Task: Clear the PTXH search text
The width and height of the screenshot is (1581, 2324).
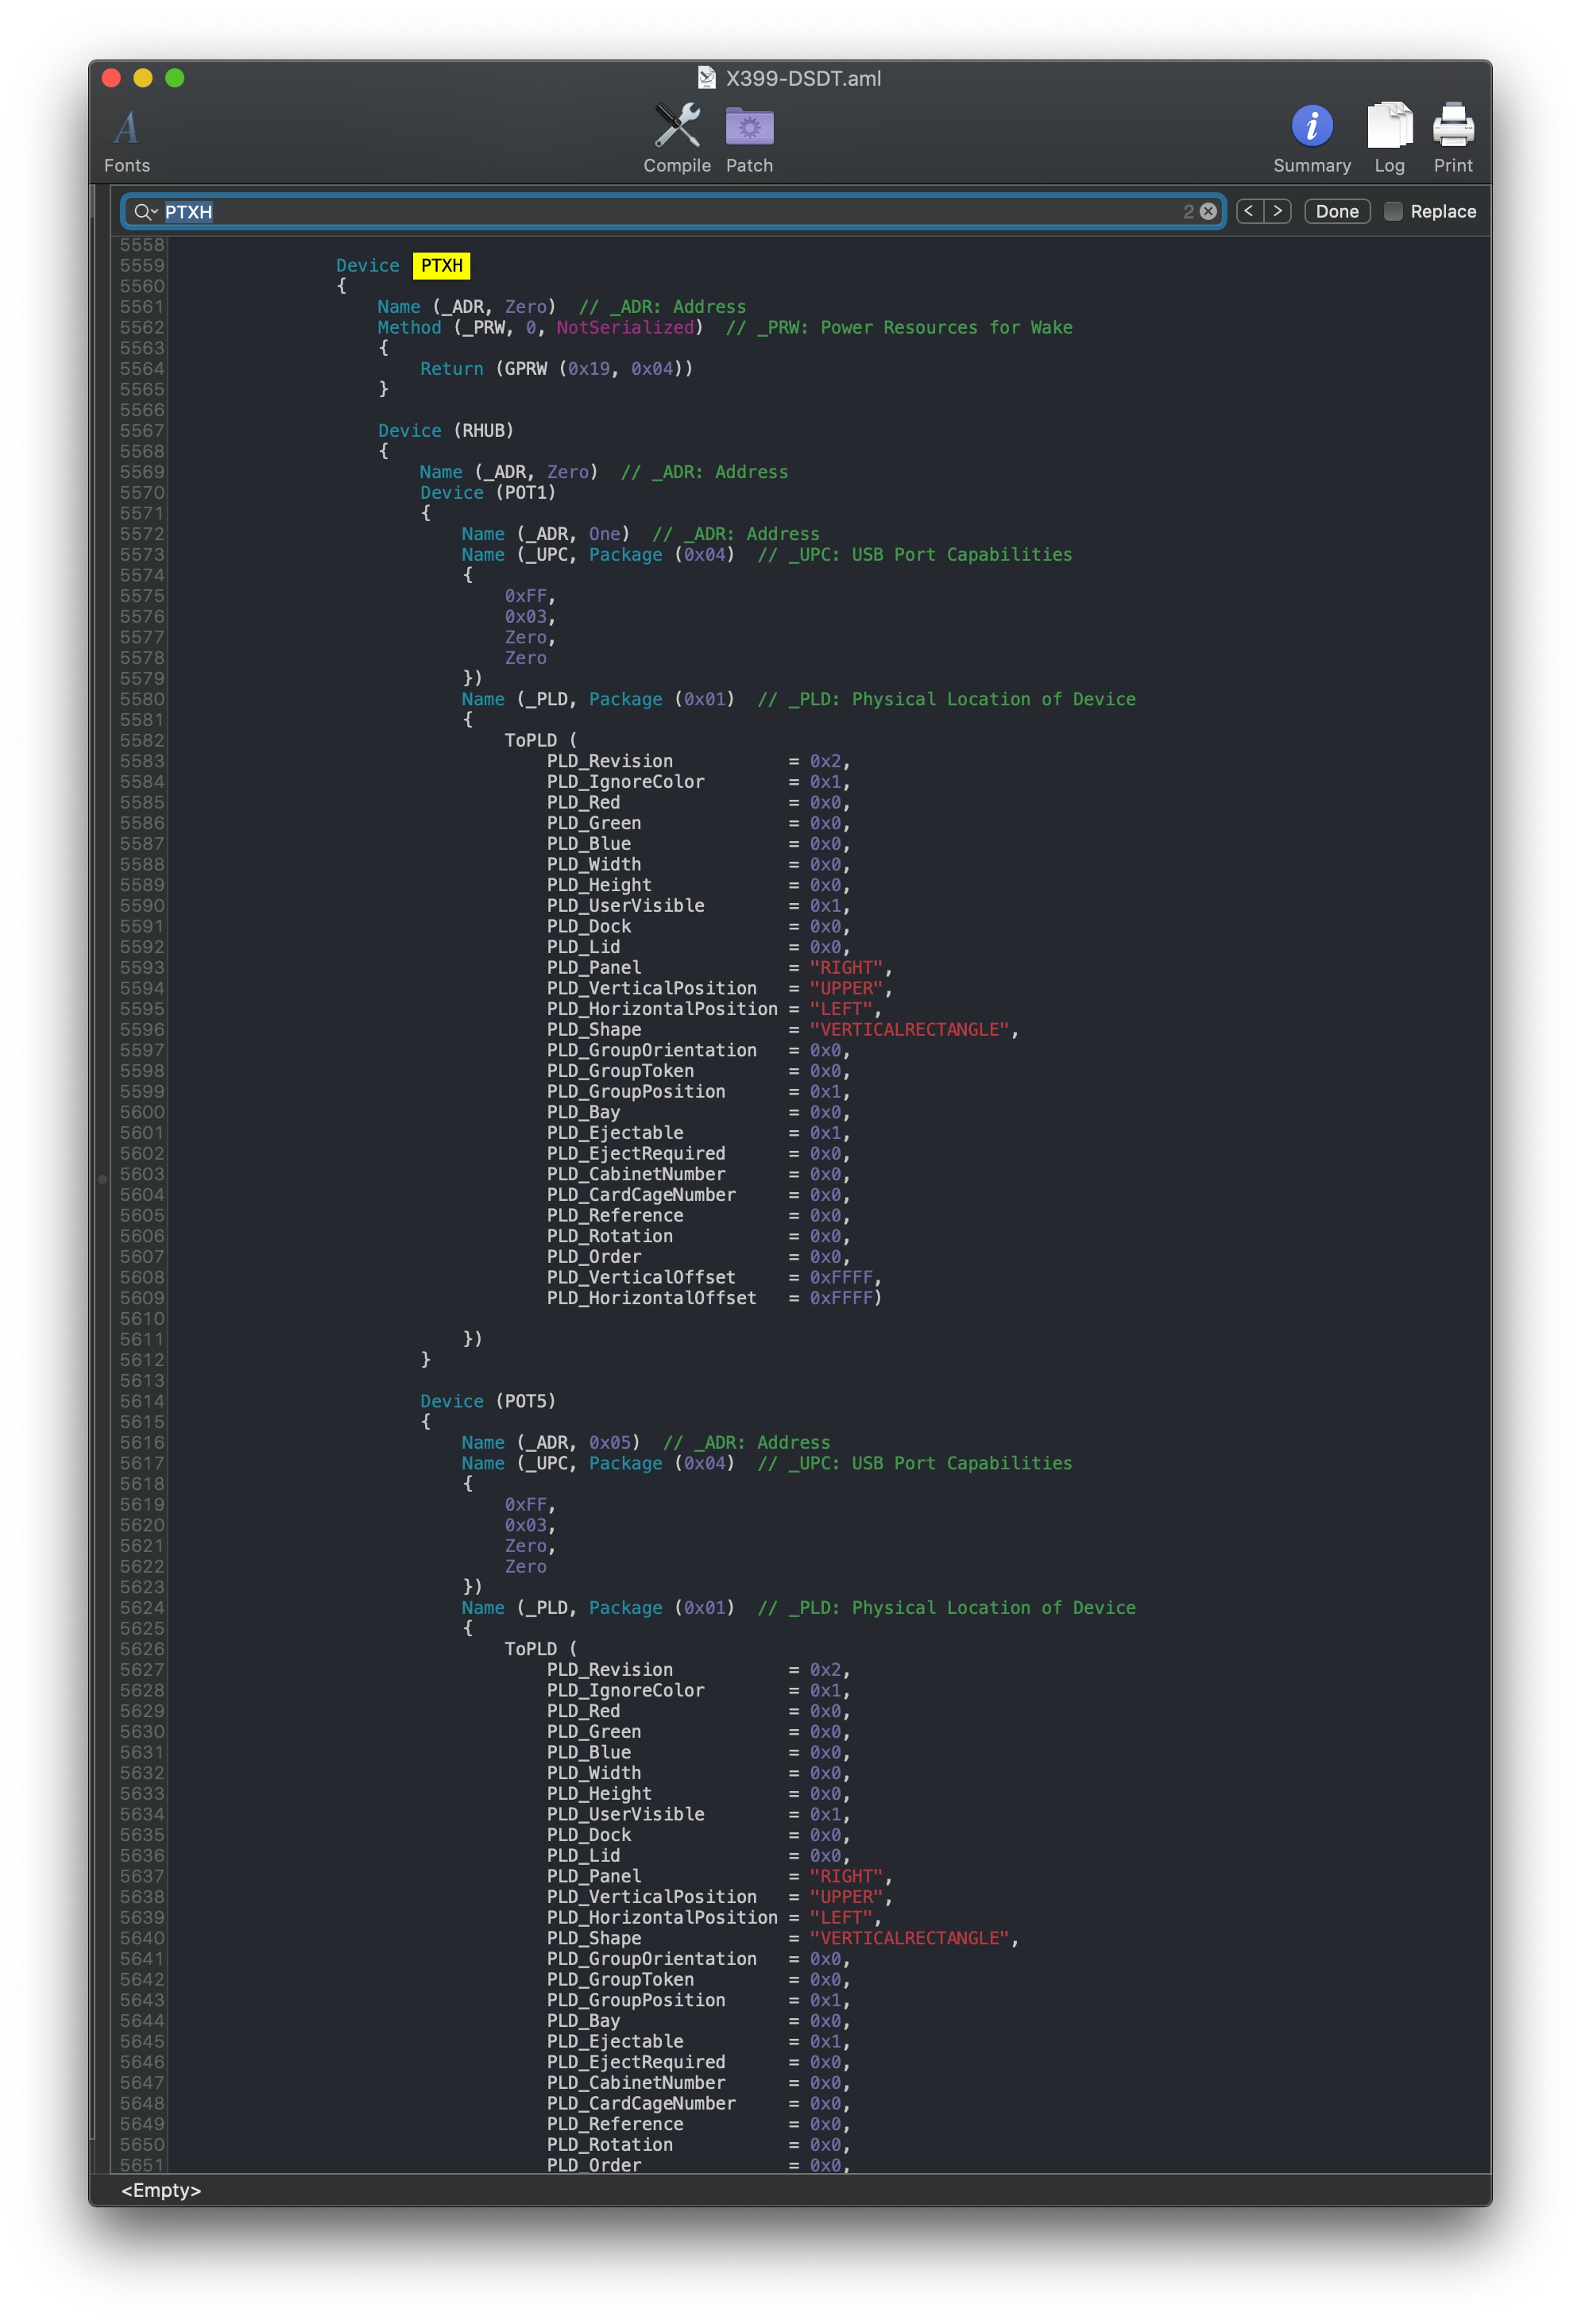Action: pos(1208,212)
